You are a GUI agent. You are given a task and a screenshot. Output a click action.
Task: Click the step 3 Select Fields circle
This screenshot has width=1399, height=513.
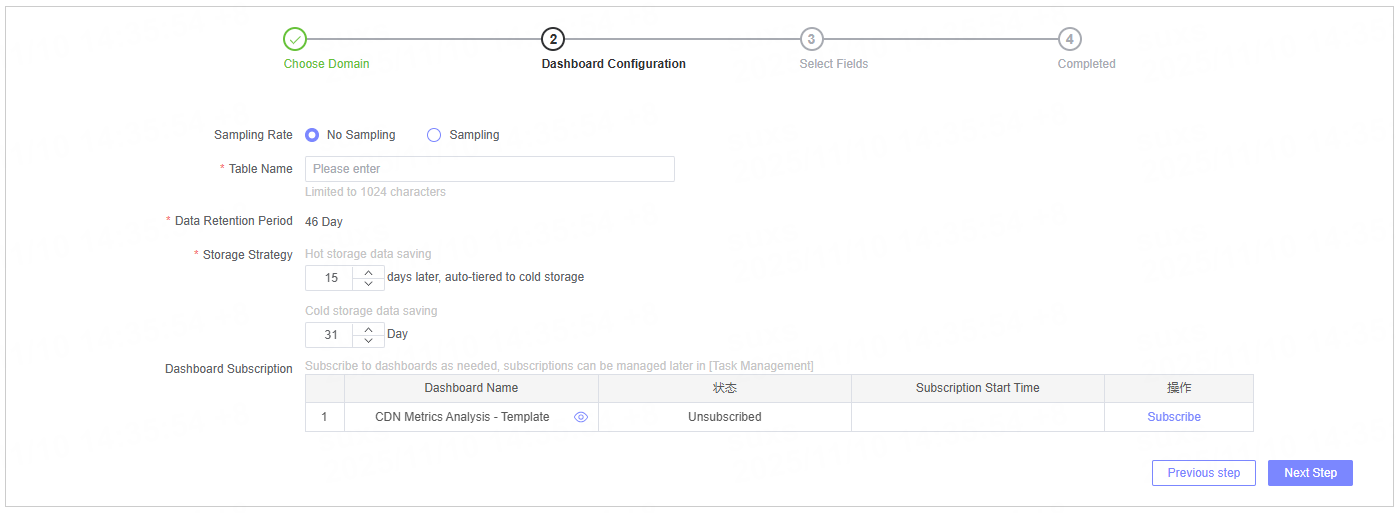click(x=811, y=39)
